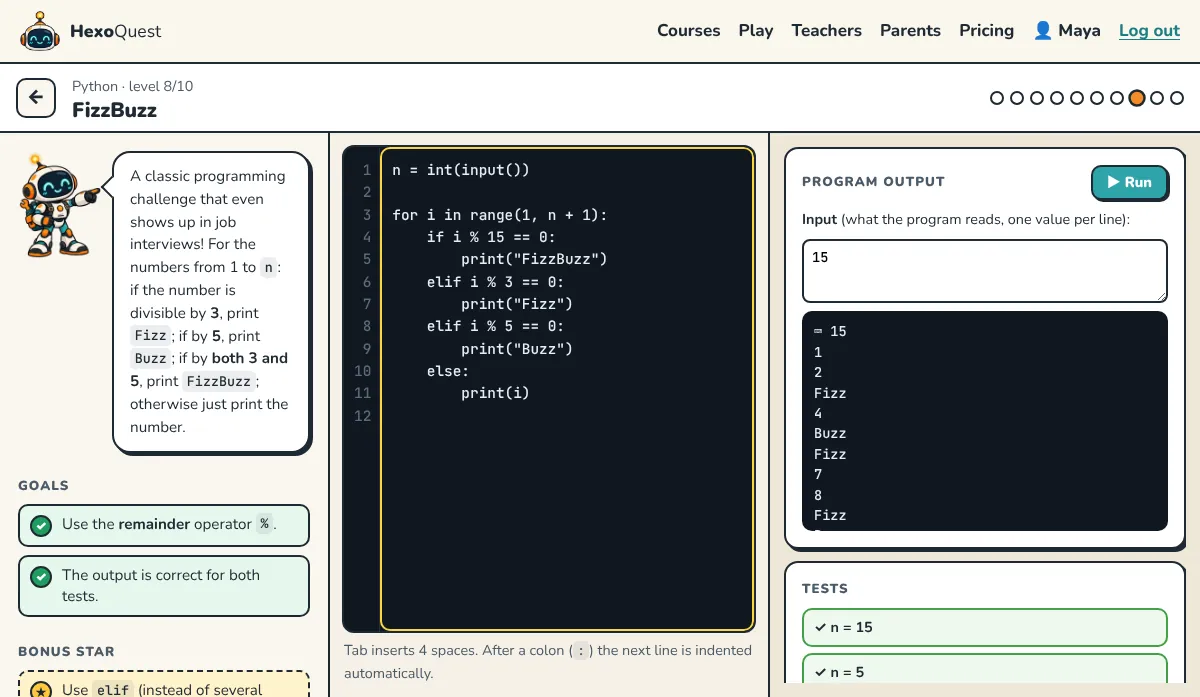The width and height of the screenshot is (1200, 697).
Task: Select the fifth level progress dot
Action: click(x=1077, y=98)
